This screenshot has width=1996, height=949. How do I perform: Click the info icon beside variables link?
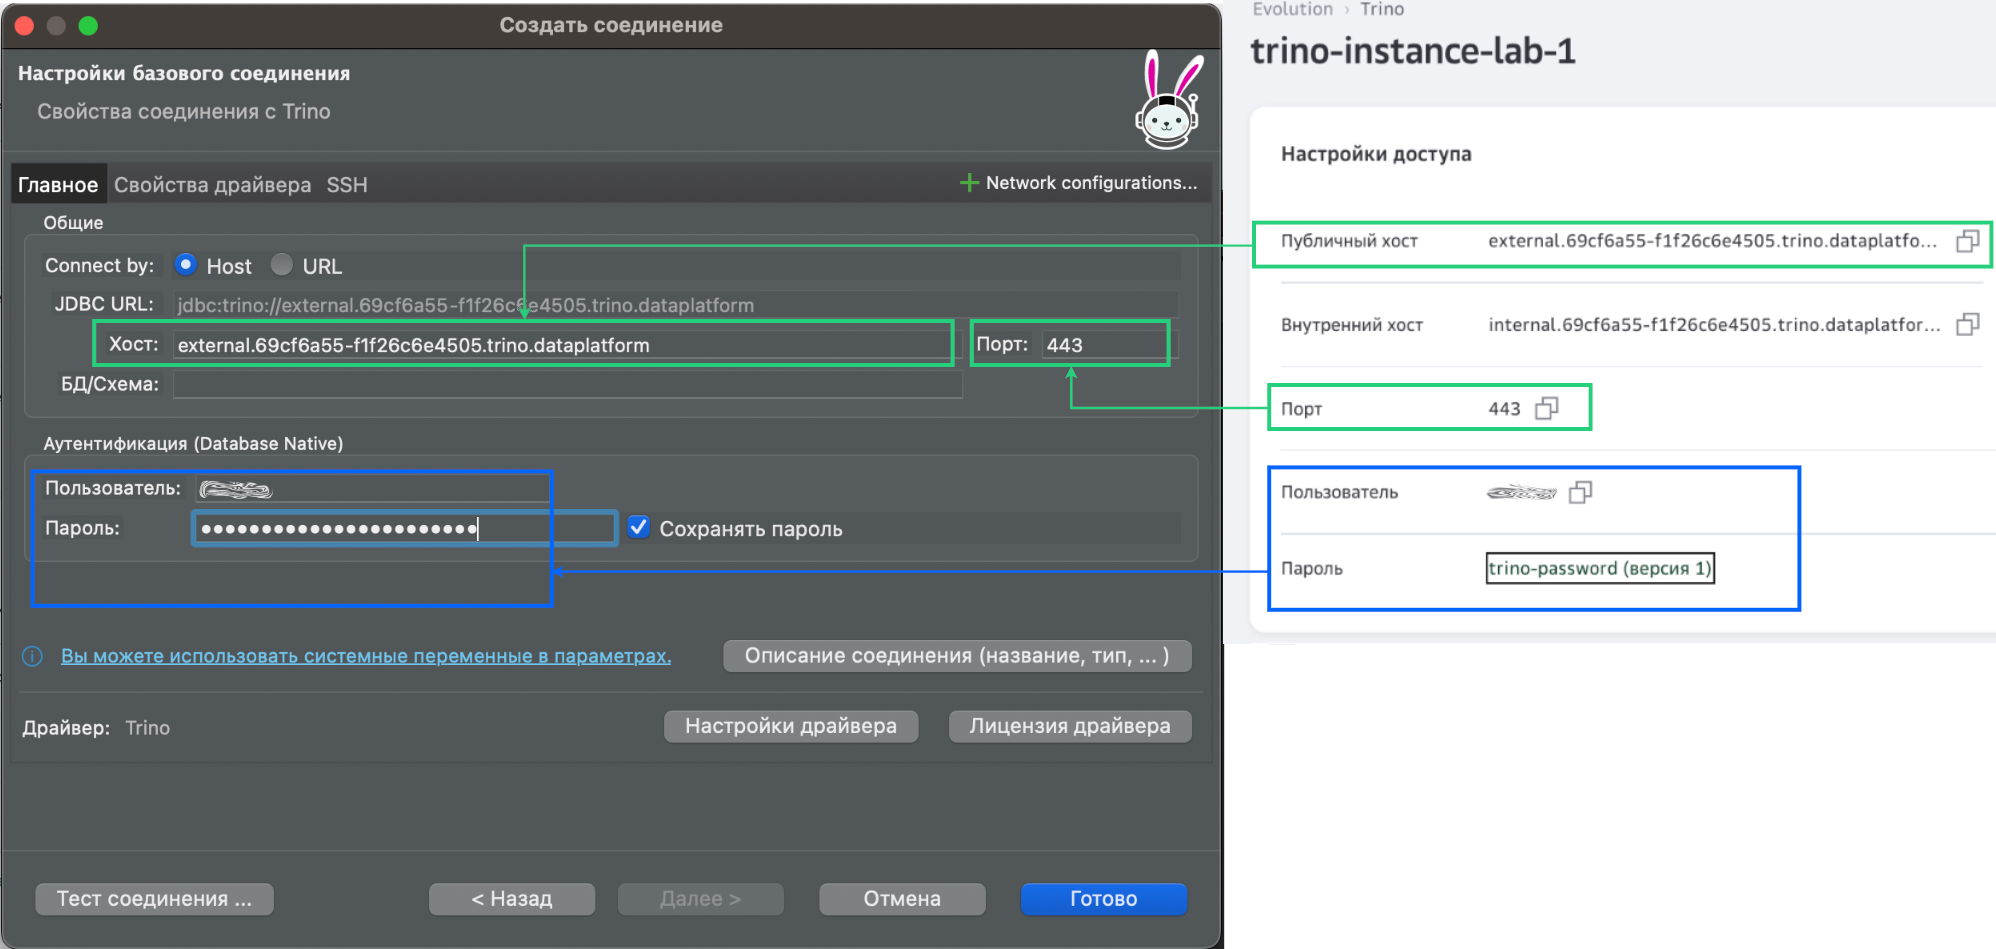pyautogui.click(x=33, y=656)
